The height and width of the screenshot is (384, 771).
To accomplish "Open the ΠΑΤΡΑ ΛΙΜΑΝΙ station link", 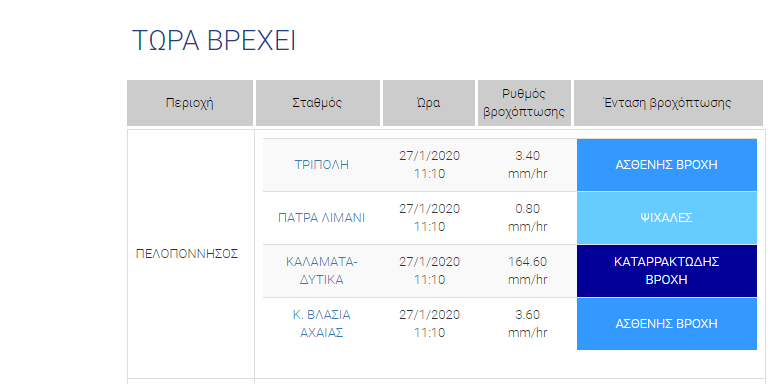I will point(322,218).
